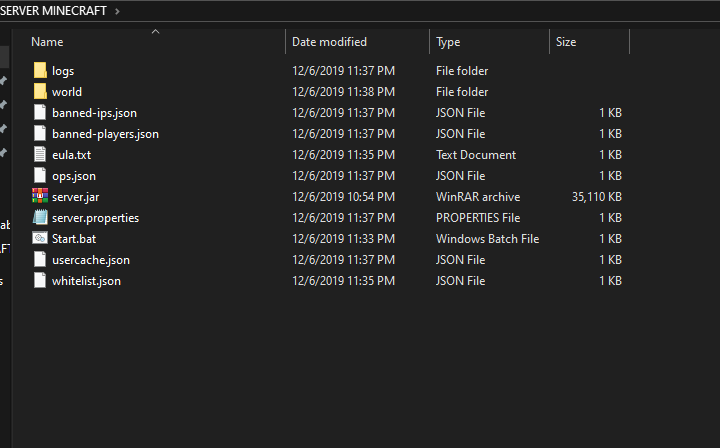Screen dimensions: 720x448
Task: Sort files by the Size column header
Action: [566, 42]
